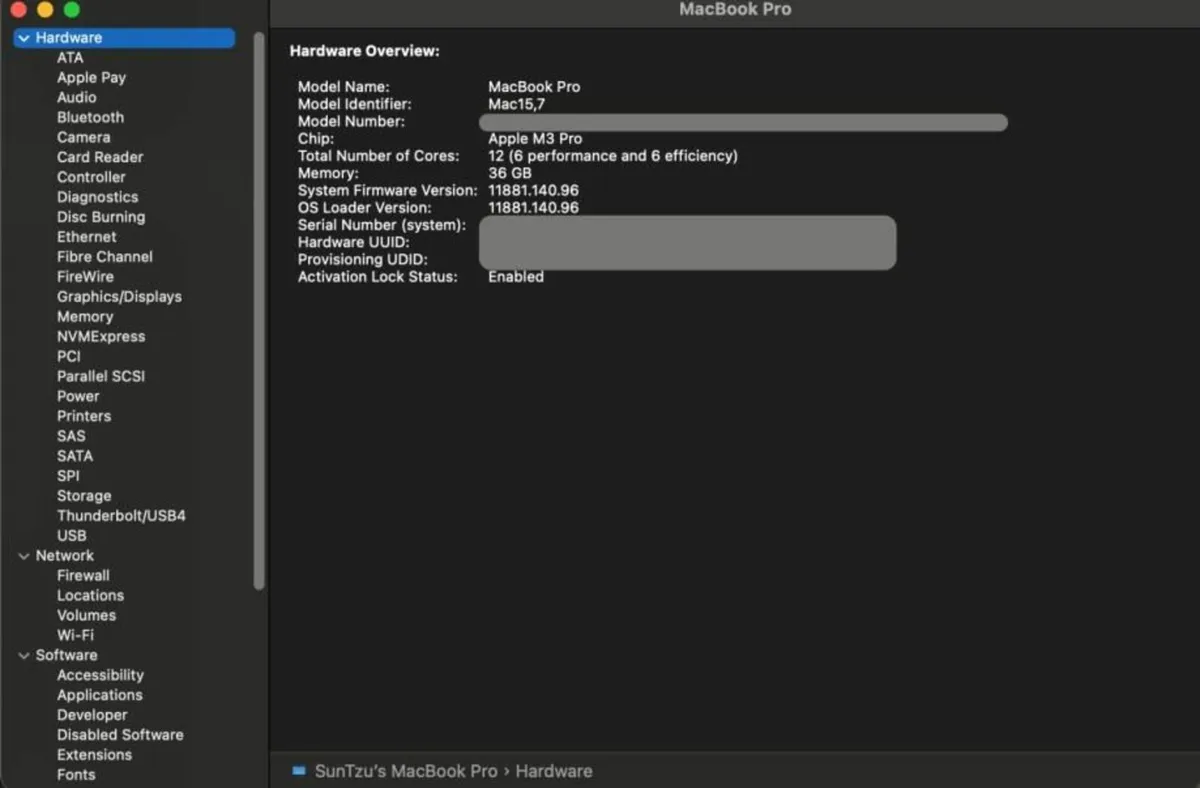Viewport: 1200px width, 788px height.
Task: Select the Hardware category row
Action: point(124,38)
